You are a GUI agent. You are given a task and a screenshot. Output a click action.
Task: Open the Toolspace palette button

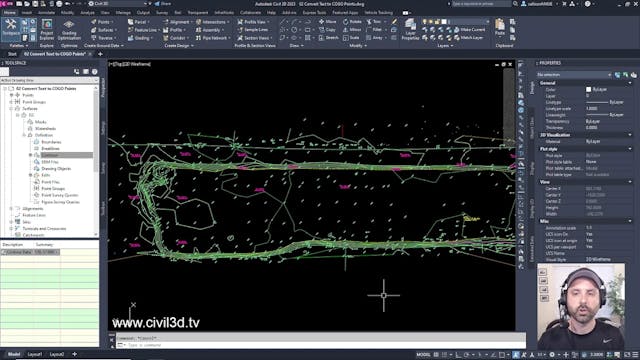11,28
